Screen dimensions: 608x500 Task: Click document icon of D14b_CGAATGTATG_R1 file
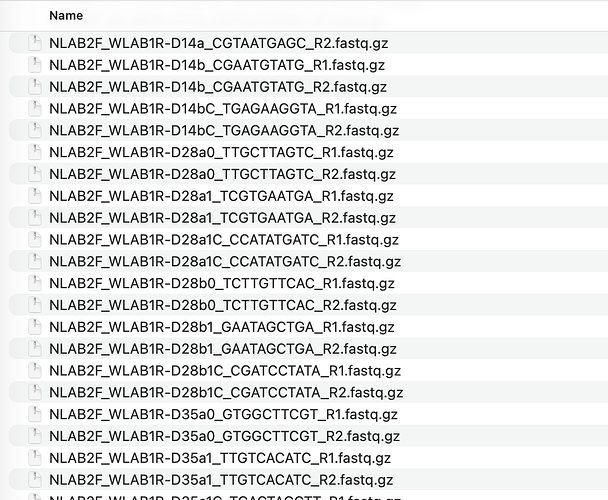pyautogui.click(x=35, y=65)
